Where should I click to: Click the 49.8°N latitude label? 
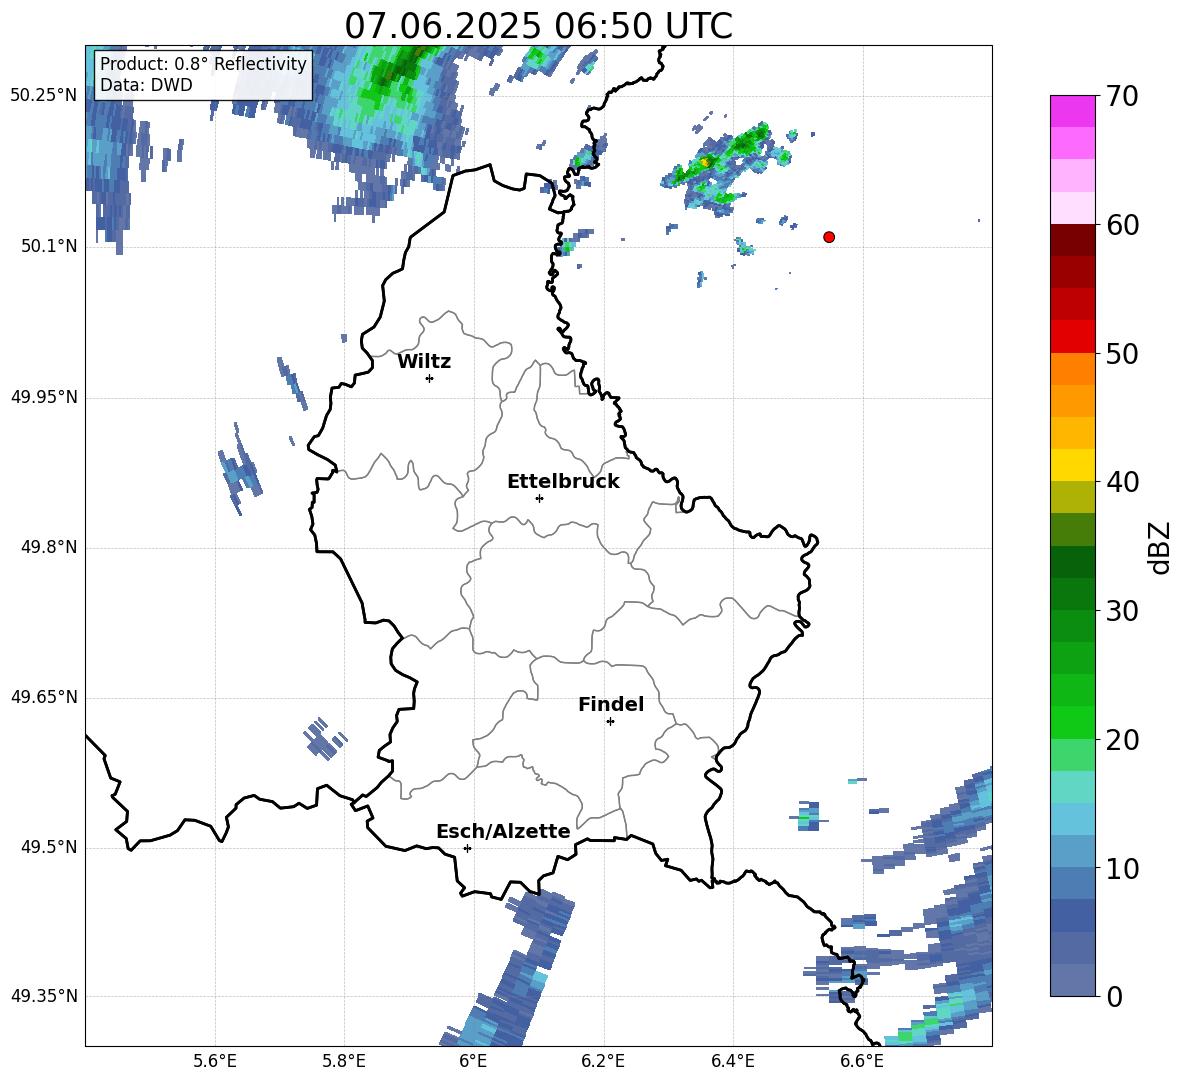[49, 547]
